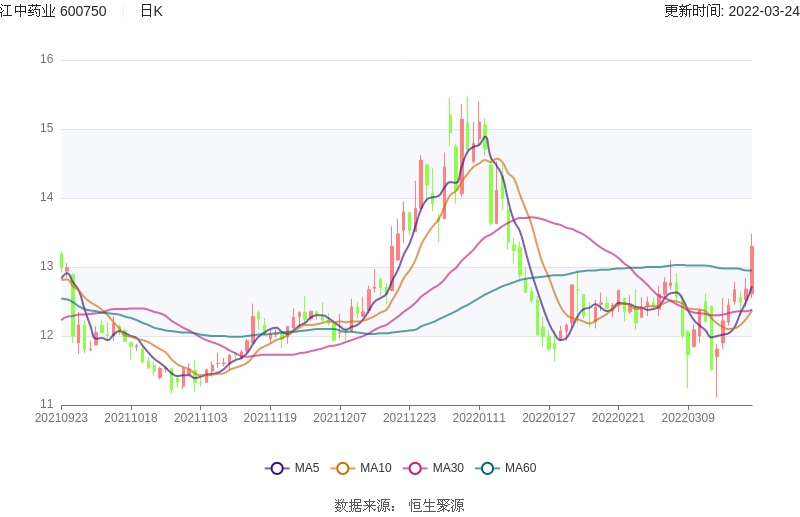
Task: Click x-axis date label 20220111
Action: coord(479,418)
